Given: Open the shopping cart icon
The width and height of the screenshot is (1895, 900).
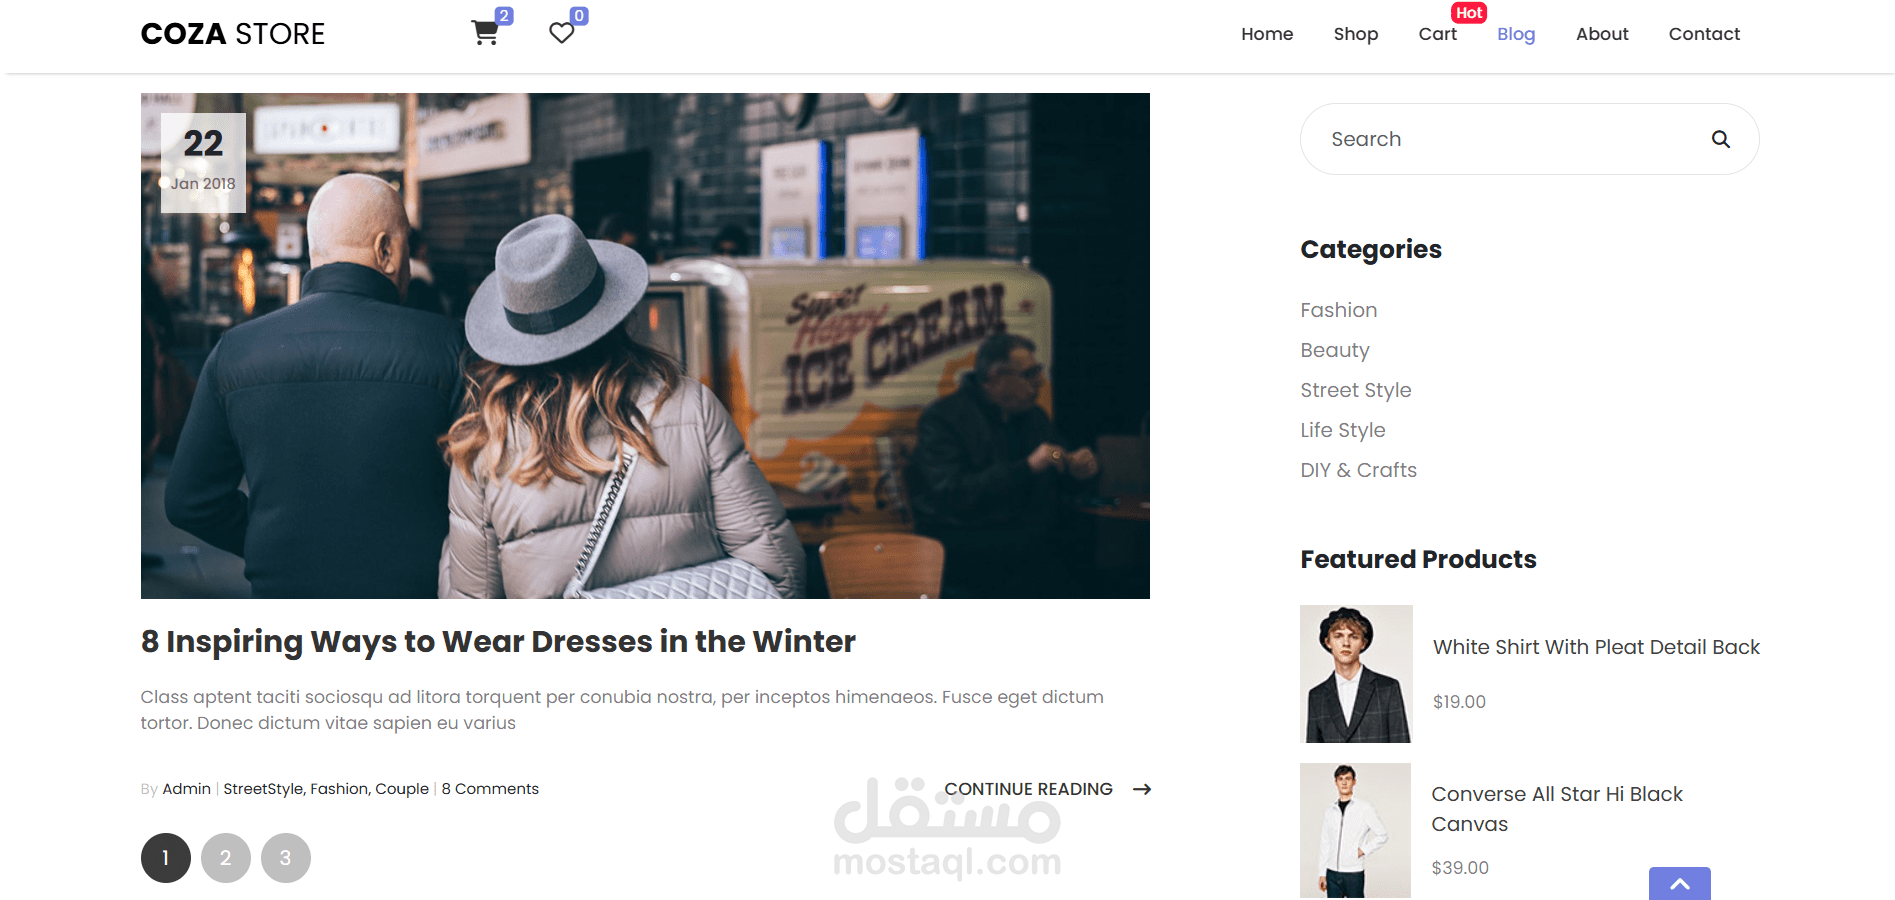Looking at the screenshot, I should coord(486,33).
